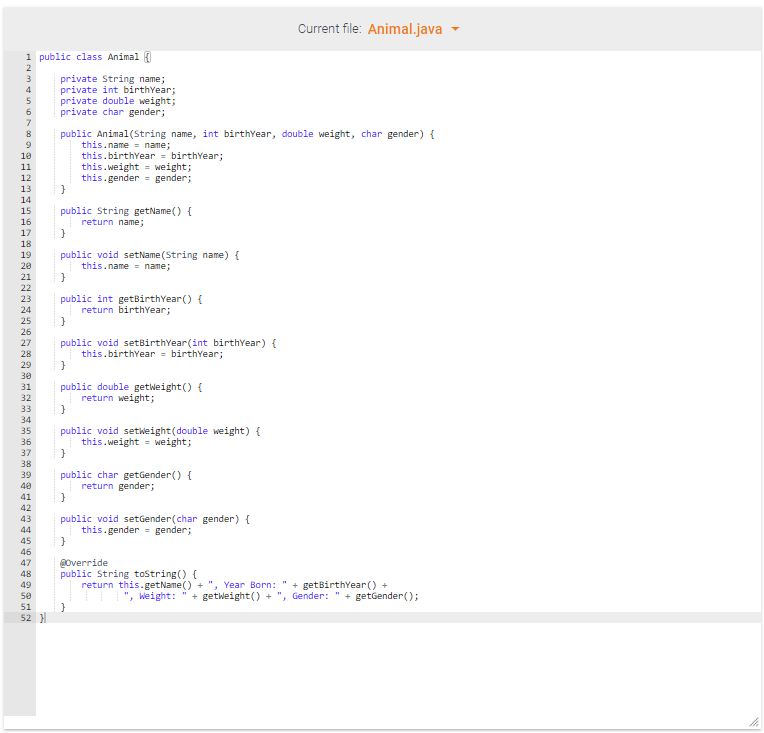This screenshot has height=733, width=764.
Task: Click 'this.name = name;' on line 9
Action: click(x=126, y=145)
